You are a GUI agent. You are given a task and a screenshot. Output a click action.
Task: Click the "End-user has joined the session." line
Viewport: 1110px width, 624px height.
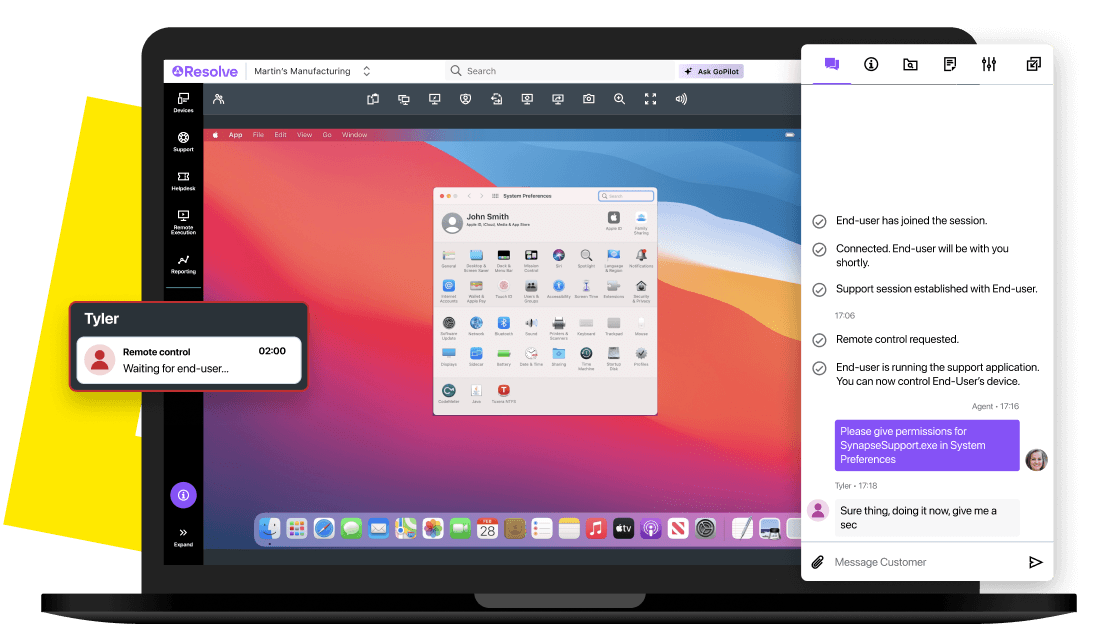click(x=911, y=220)
